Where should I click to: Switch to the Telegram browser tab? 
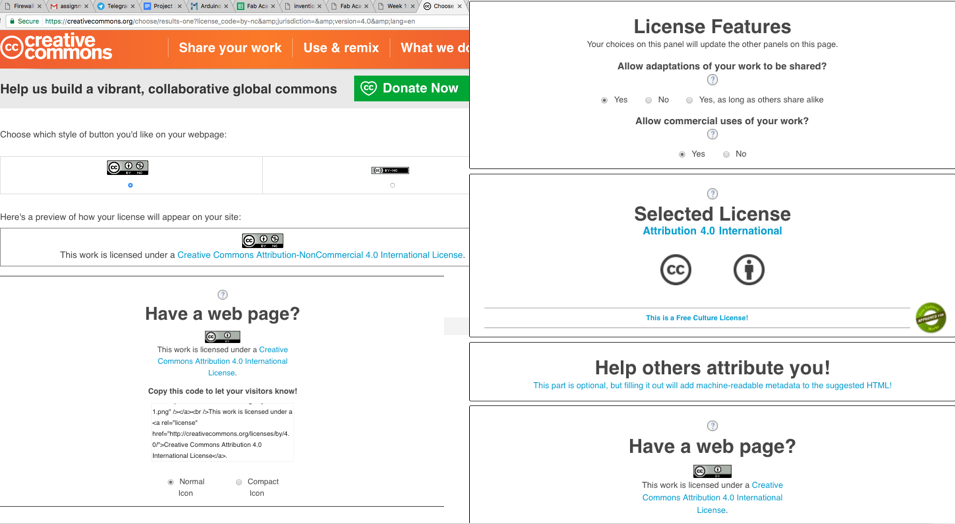click(116, 6)
